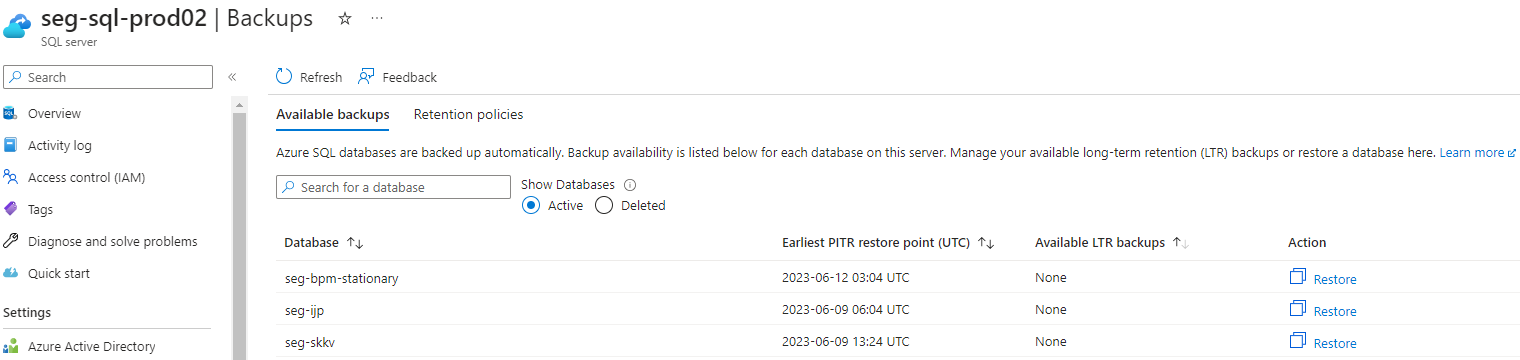Collapse the sidebar with the double chevron
Image resolution: width=1520 pixels, height=360 pixels.
(232, 77)
